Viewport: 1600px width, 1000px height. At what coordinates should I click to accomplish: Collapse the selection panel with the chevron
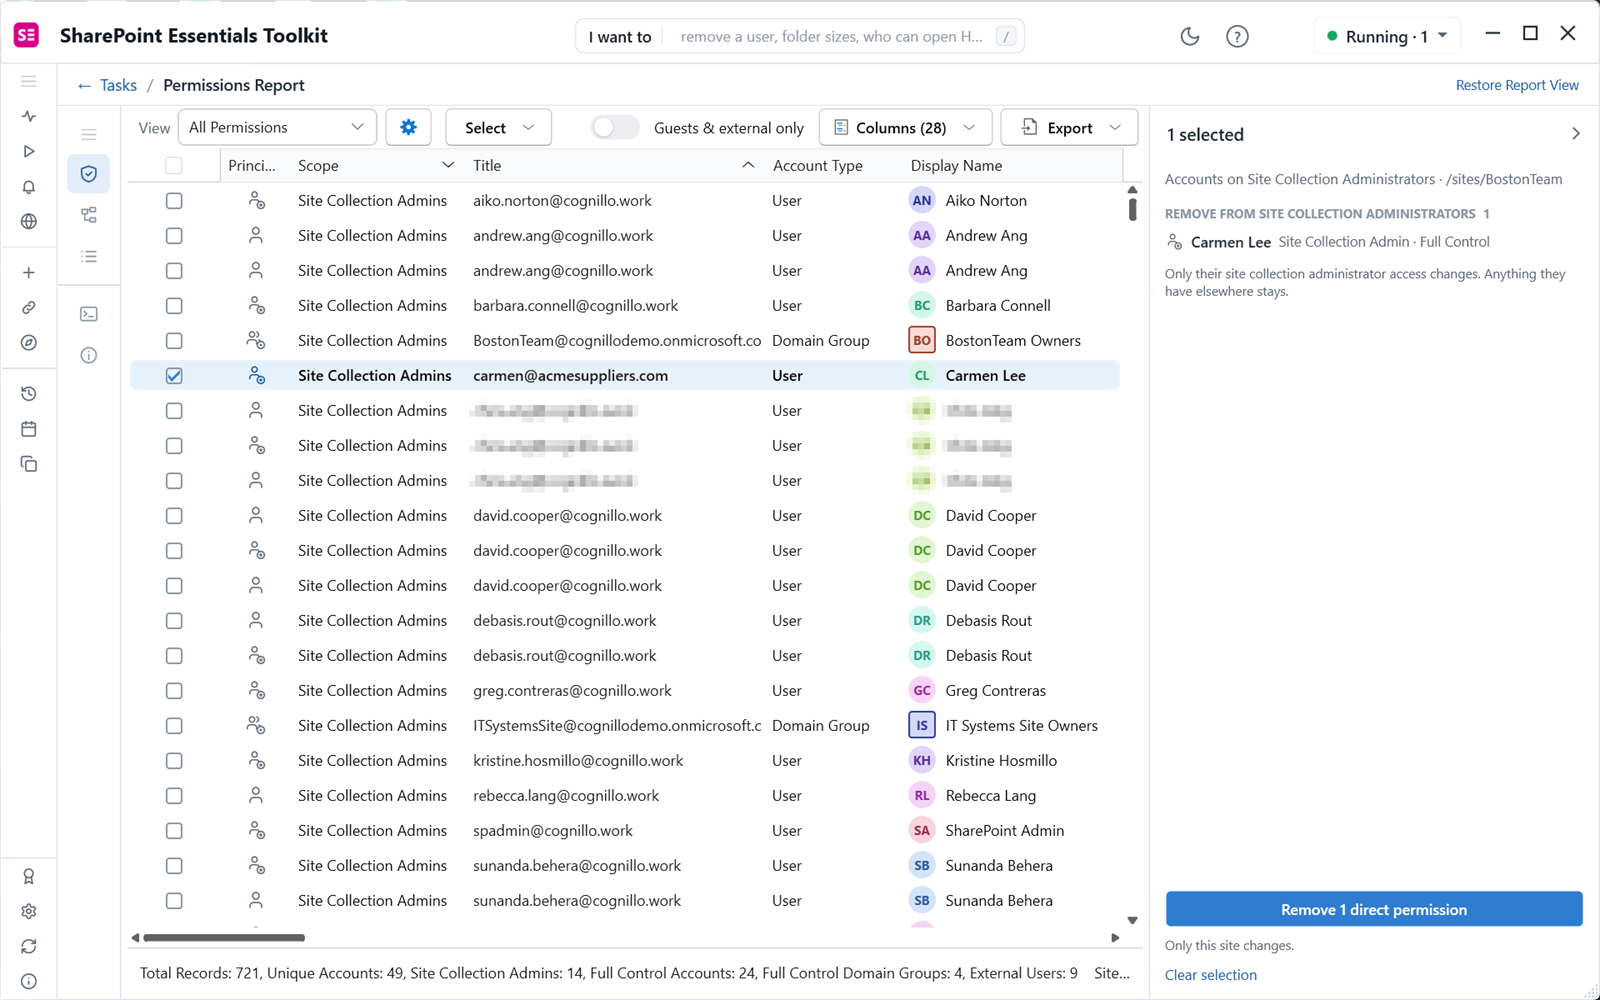1575,134
